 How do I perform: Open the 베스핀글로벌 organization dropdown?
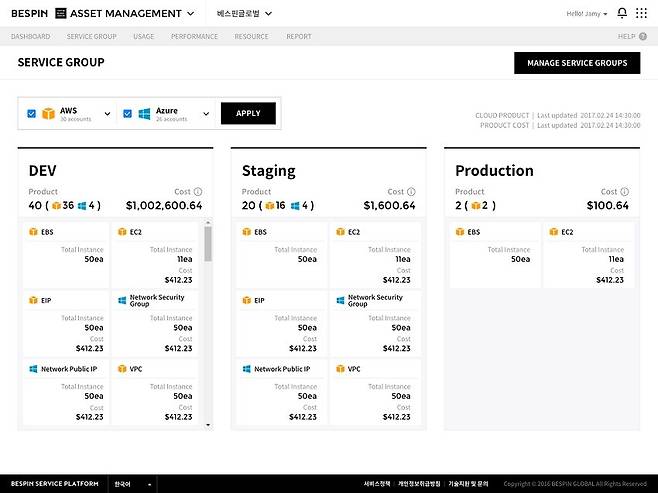[244, 14]
